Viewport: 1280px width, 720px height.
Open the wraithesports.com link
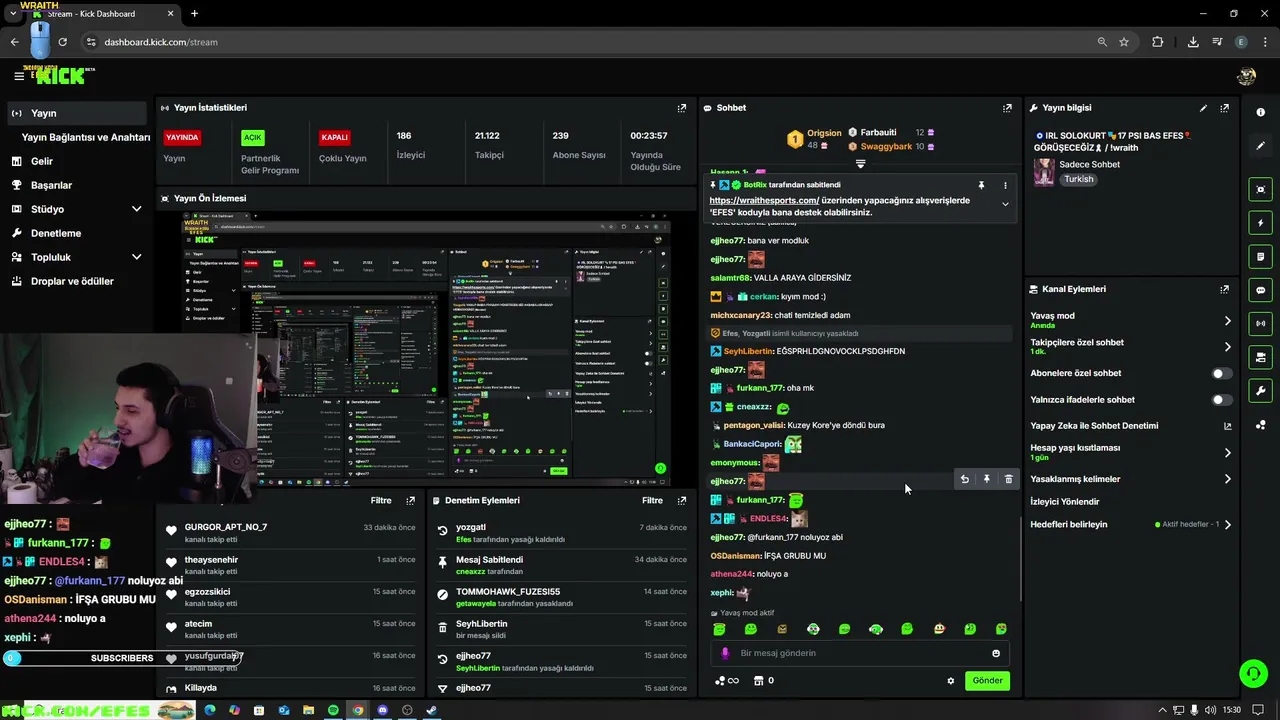[764, 200]
